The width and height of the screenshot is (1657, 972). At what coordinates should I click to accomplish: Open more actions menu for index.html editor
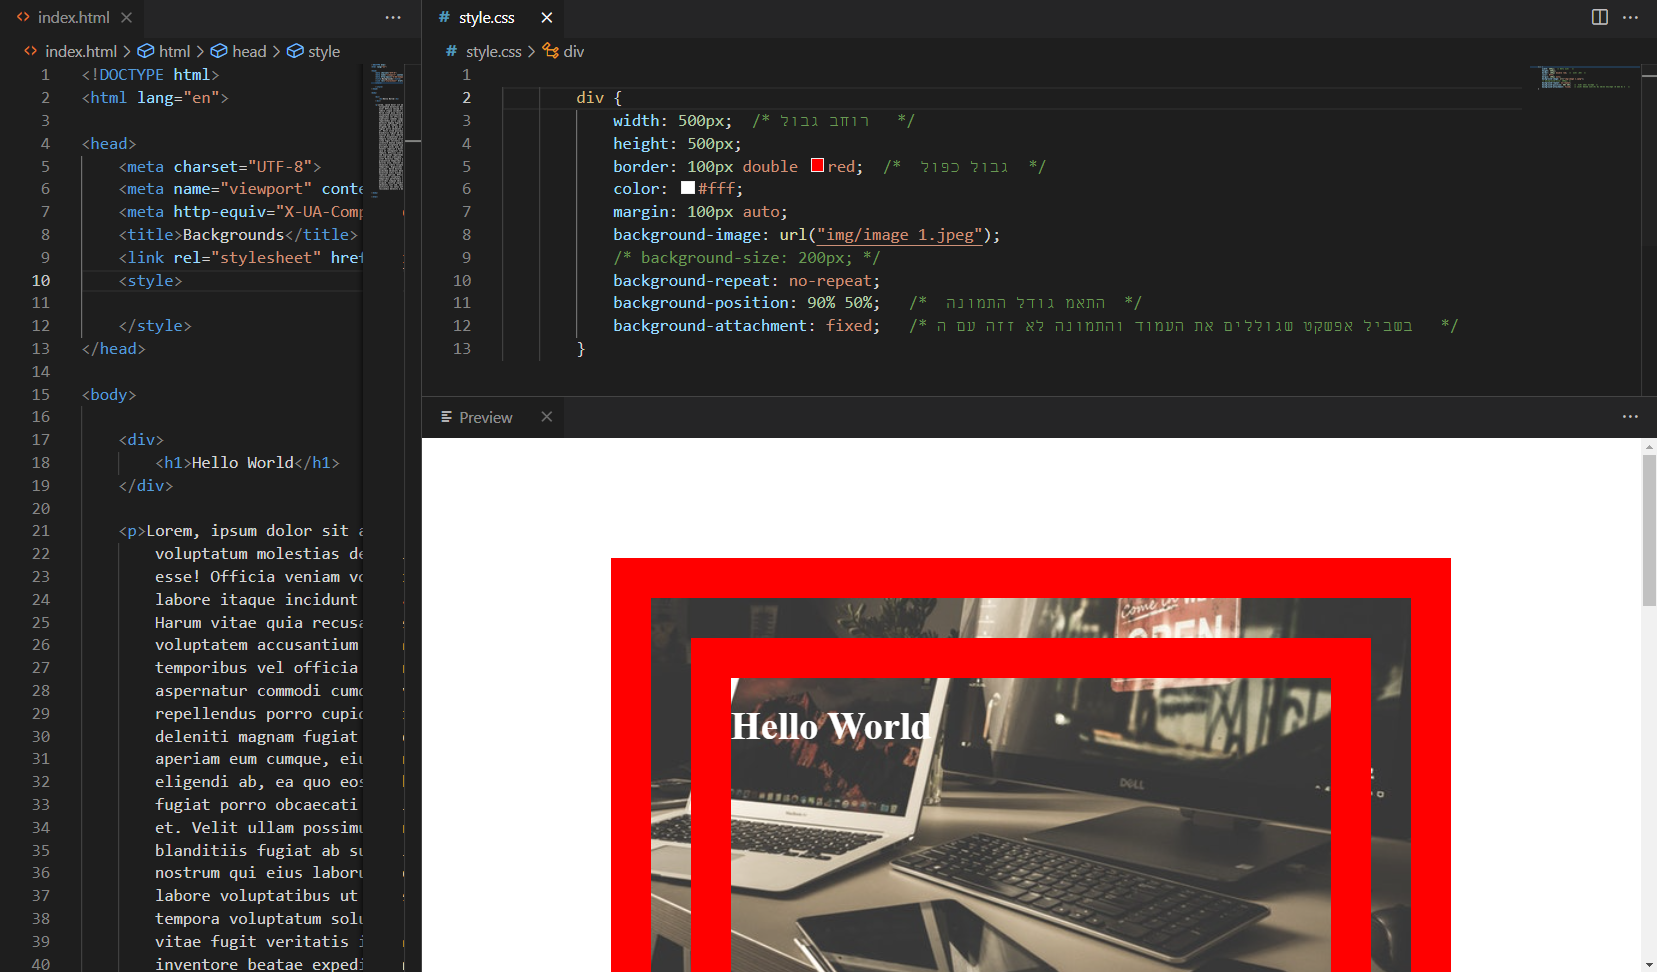point(393,17)
